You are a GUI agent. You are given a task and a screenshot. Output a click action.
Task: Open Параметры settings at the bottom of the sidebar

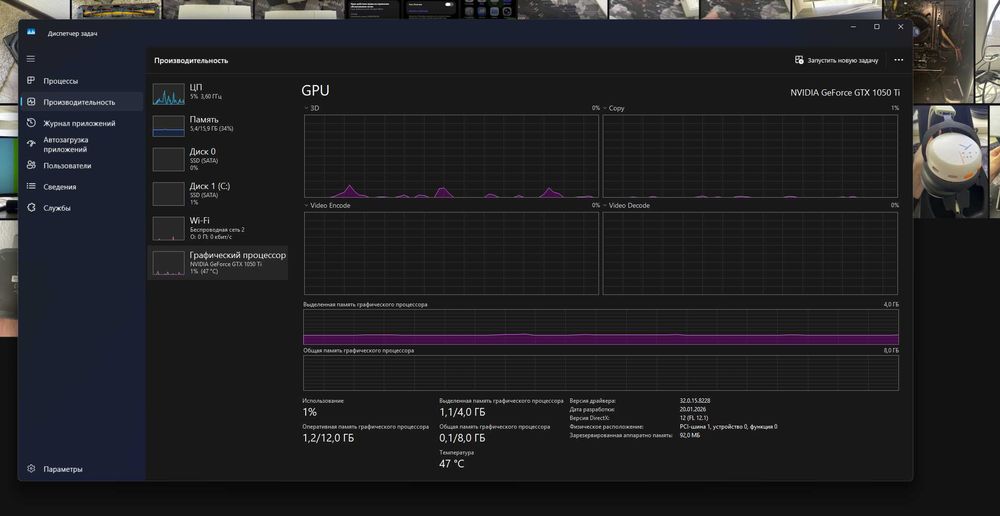click(x=82, y=469)
